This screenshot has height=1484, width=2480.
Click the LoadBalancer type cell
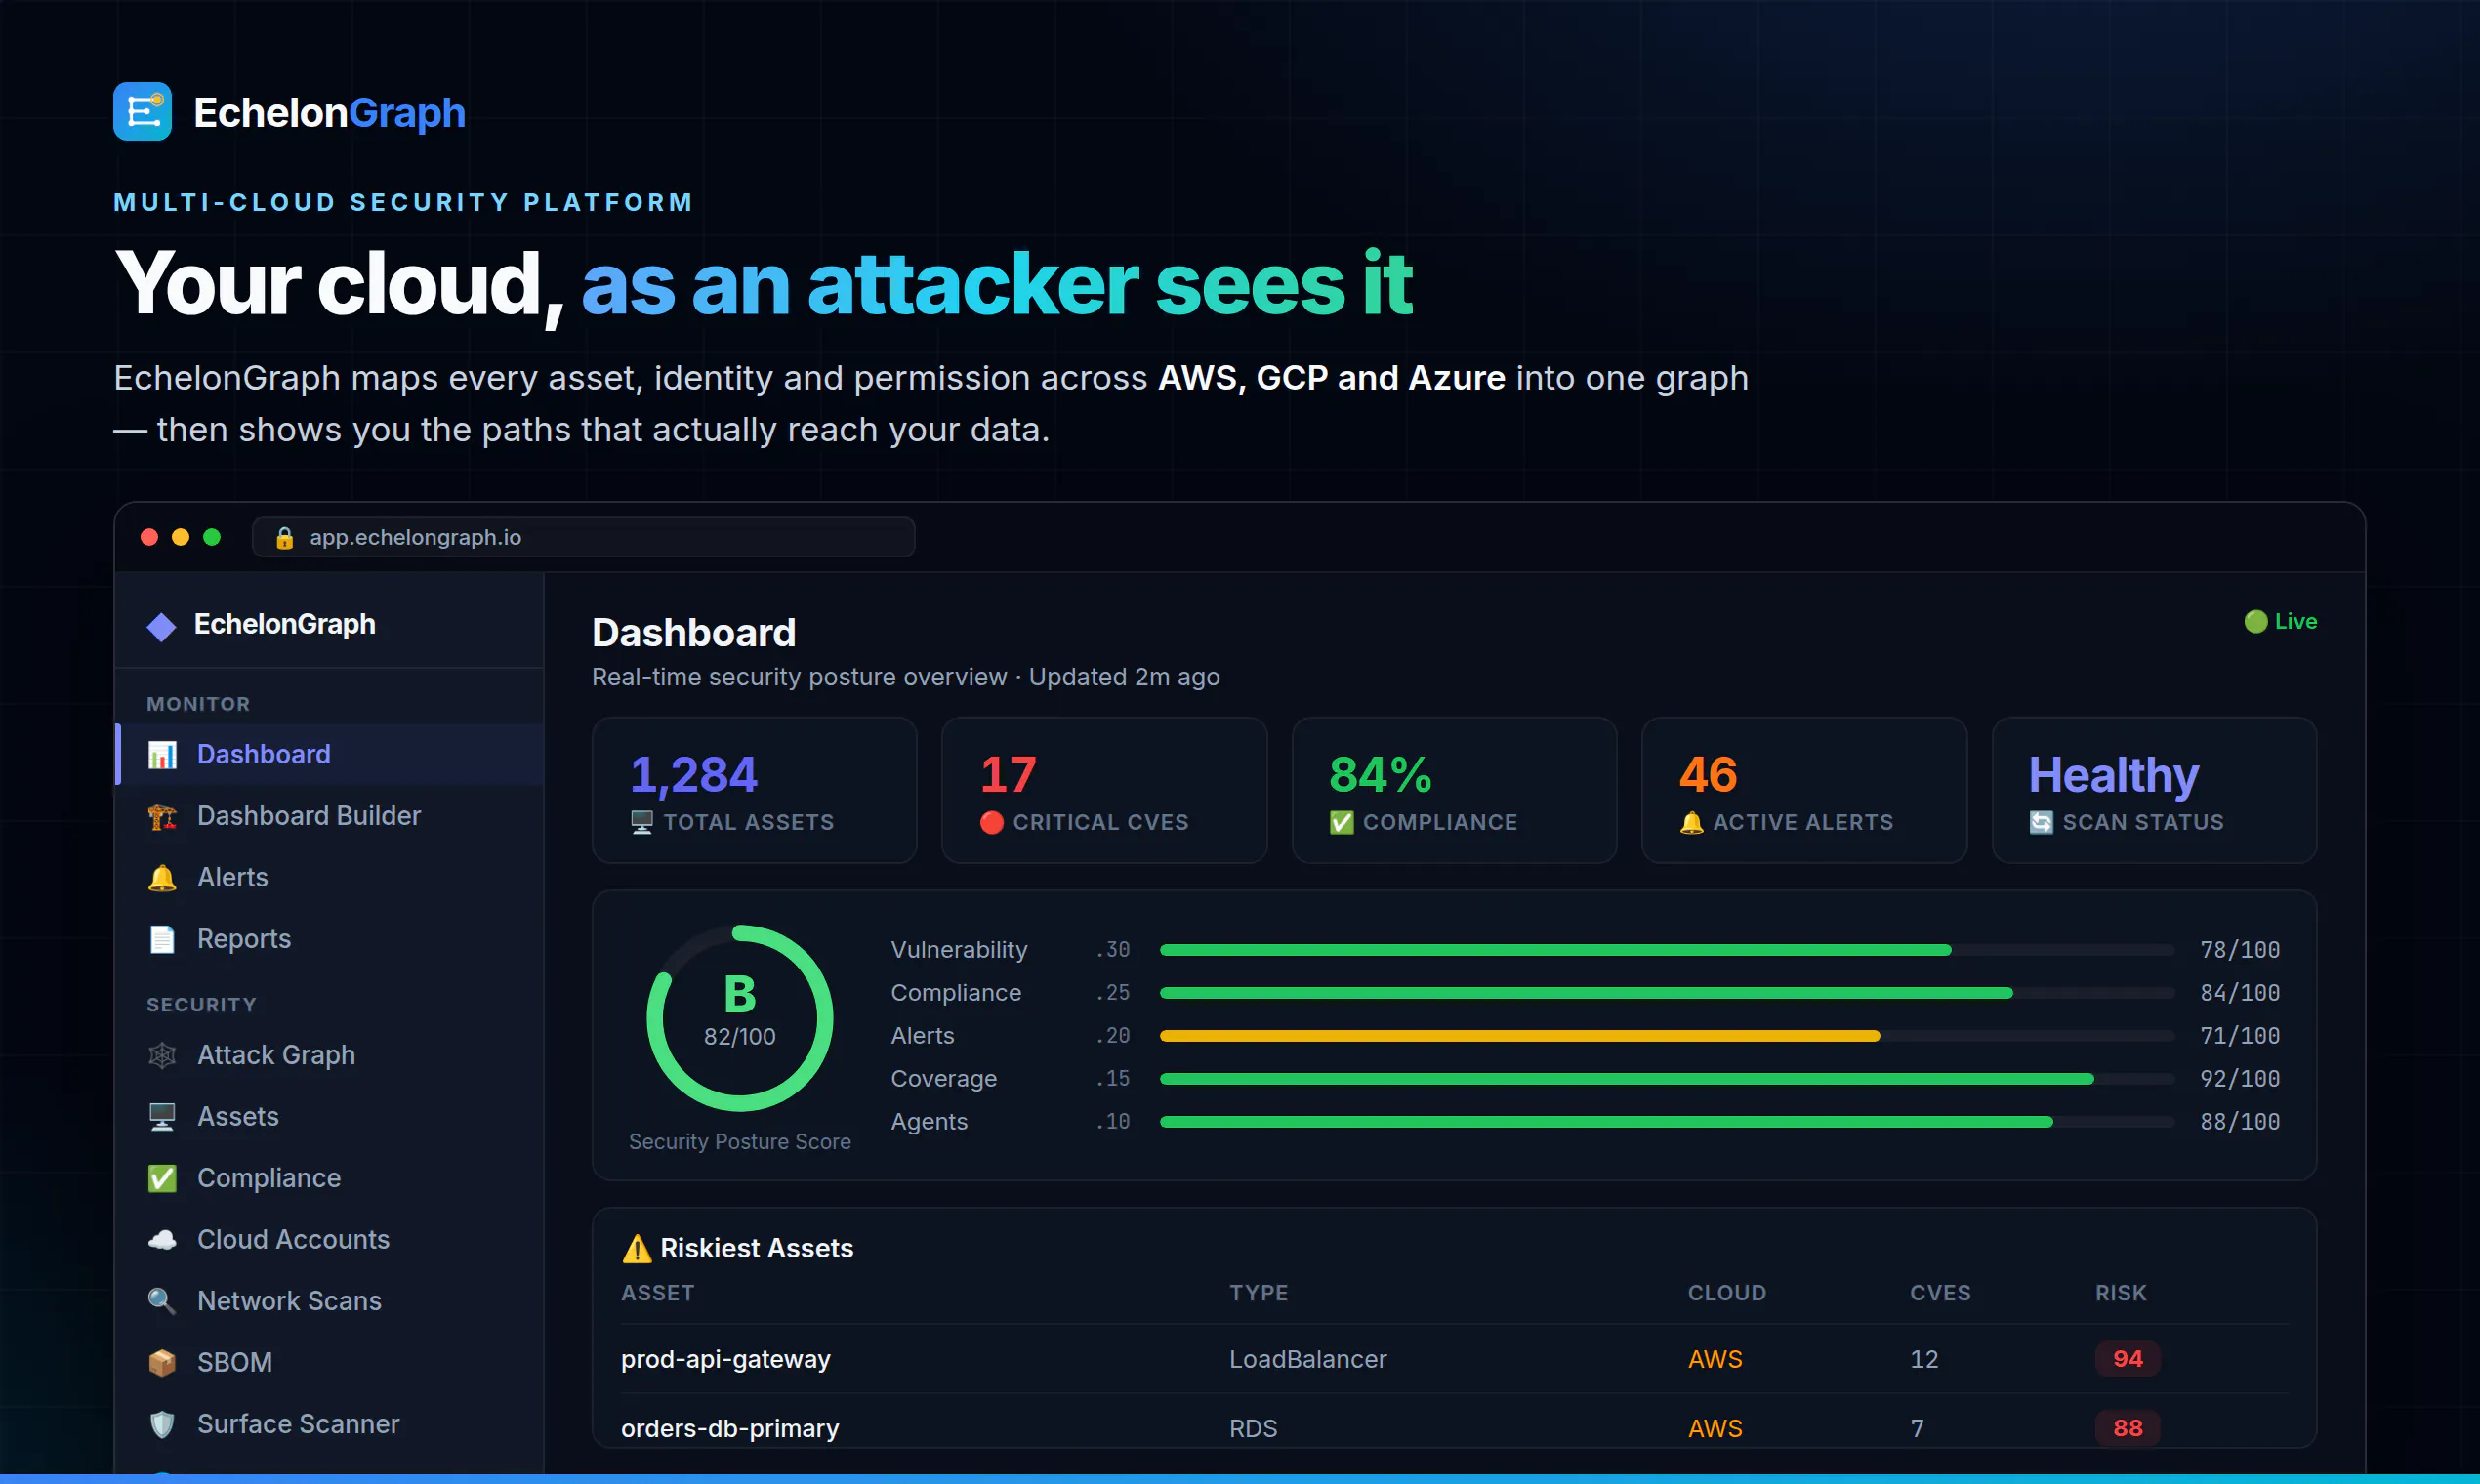pyautogui.click(x=1308, y=1359)
